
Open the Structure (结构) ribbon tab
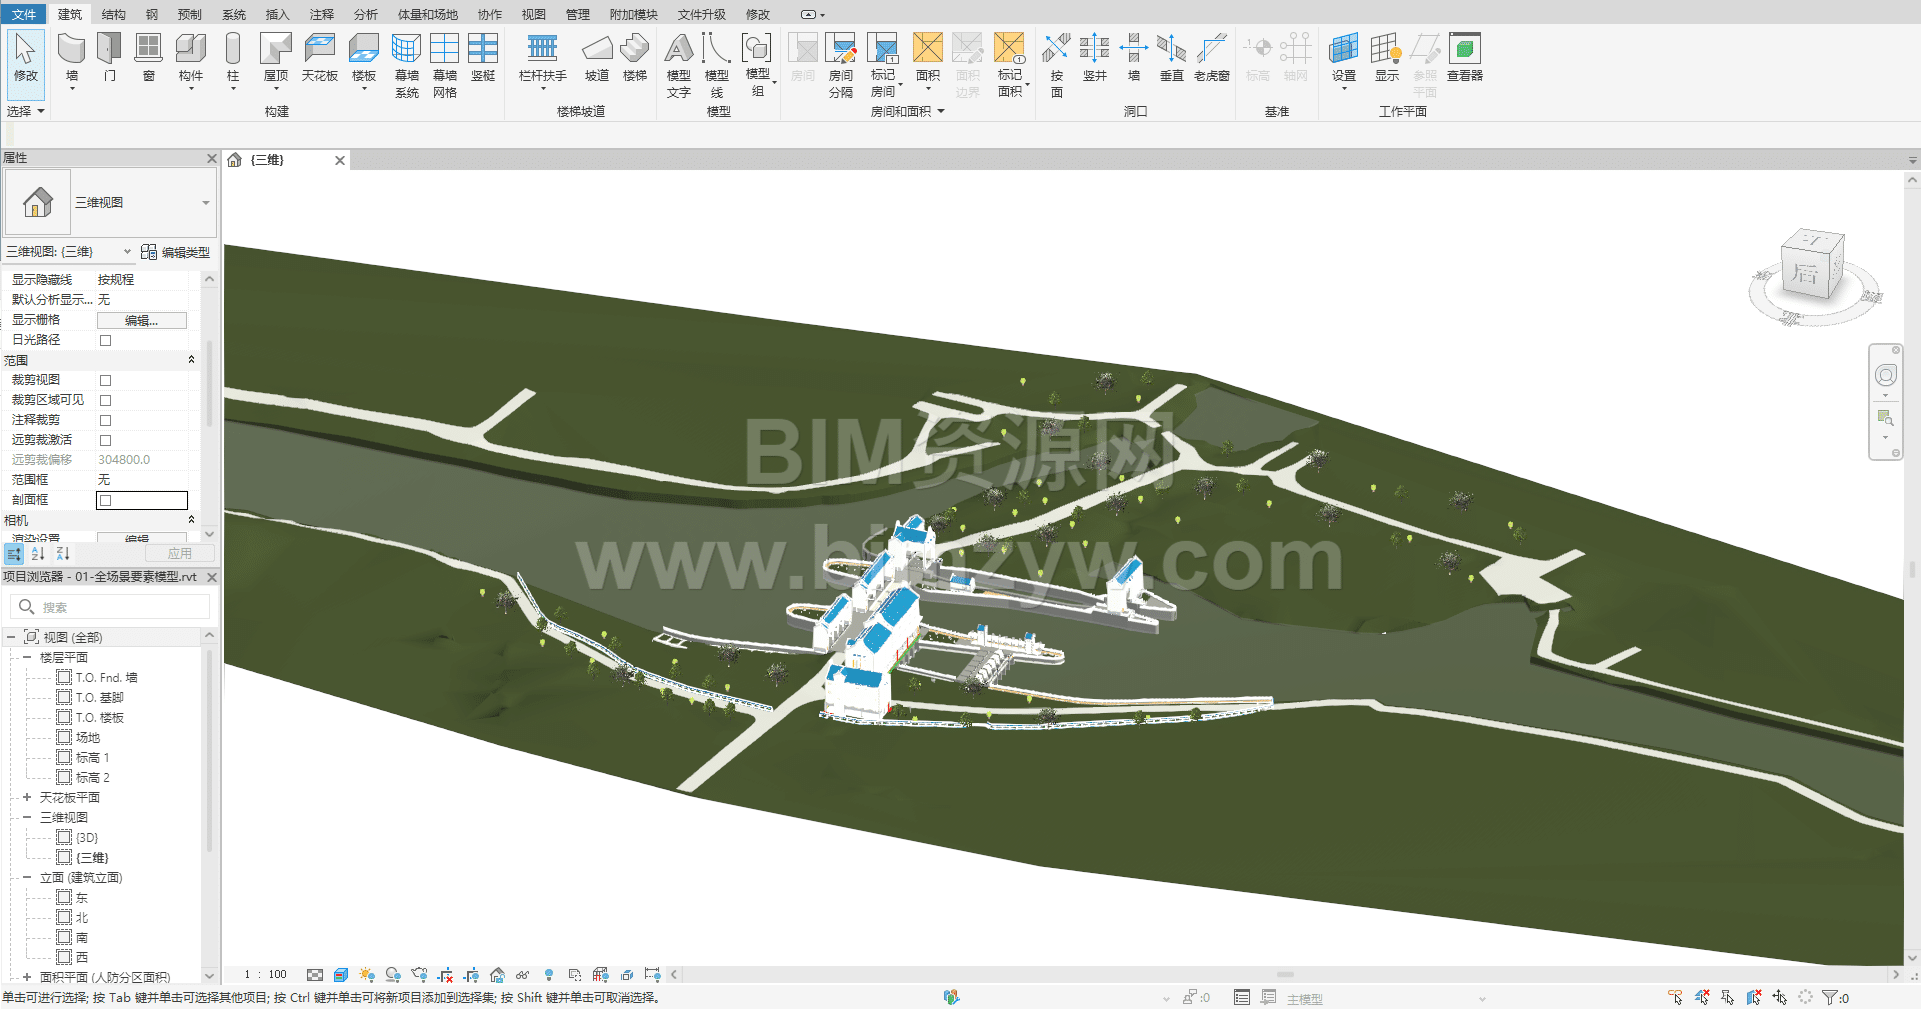(x=114, y=14)
